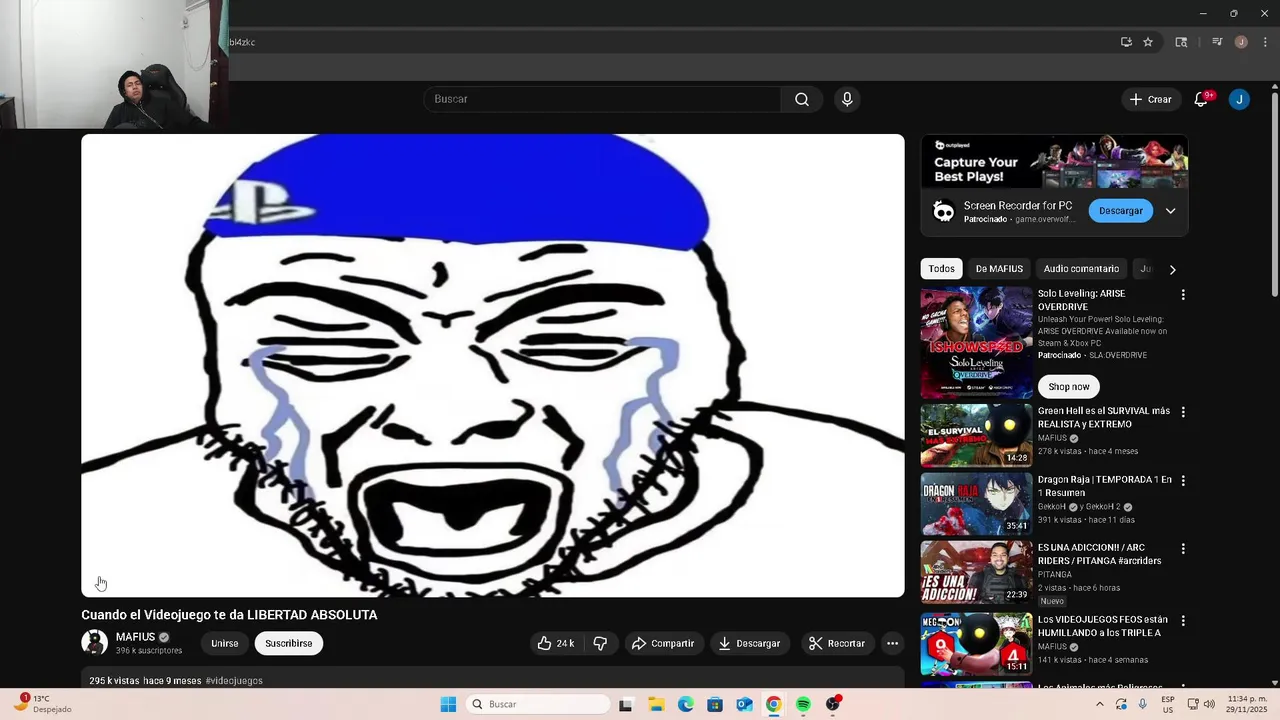Click the ESP US language indicator
Image resolution: width=1280 pixels, height=720 pixels.
[x=1168, y=704]
